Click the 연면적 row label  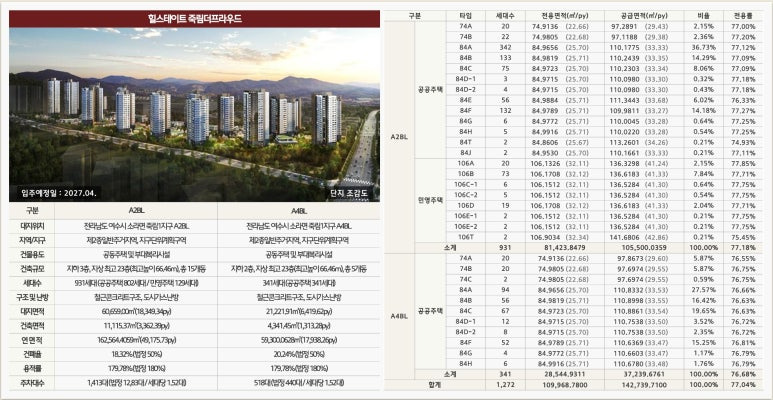(x=32, y=340)
